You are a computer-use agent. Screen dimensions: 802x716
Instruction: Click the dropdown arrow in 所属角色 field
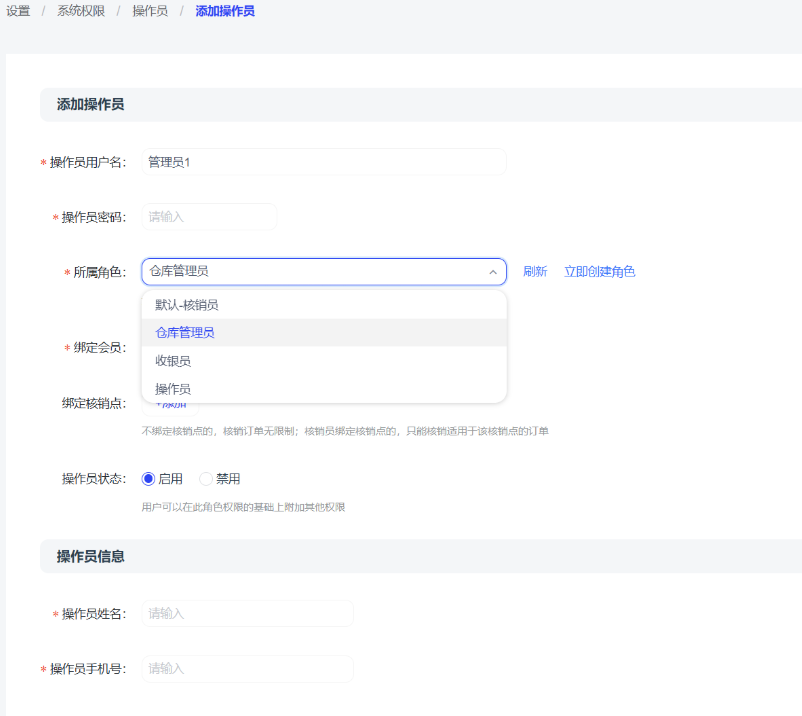(492, 272)
